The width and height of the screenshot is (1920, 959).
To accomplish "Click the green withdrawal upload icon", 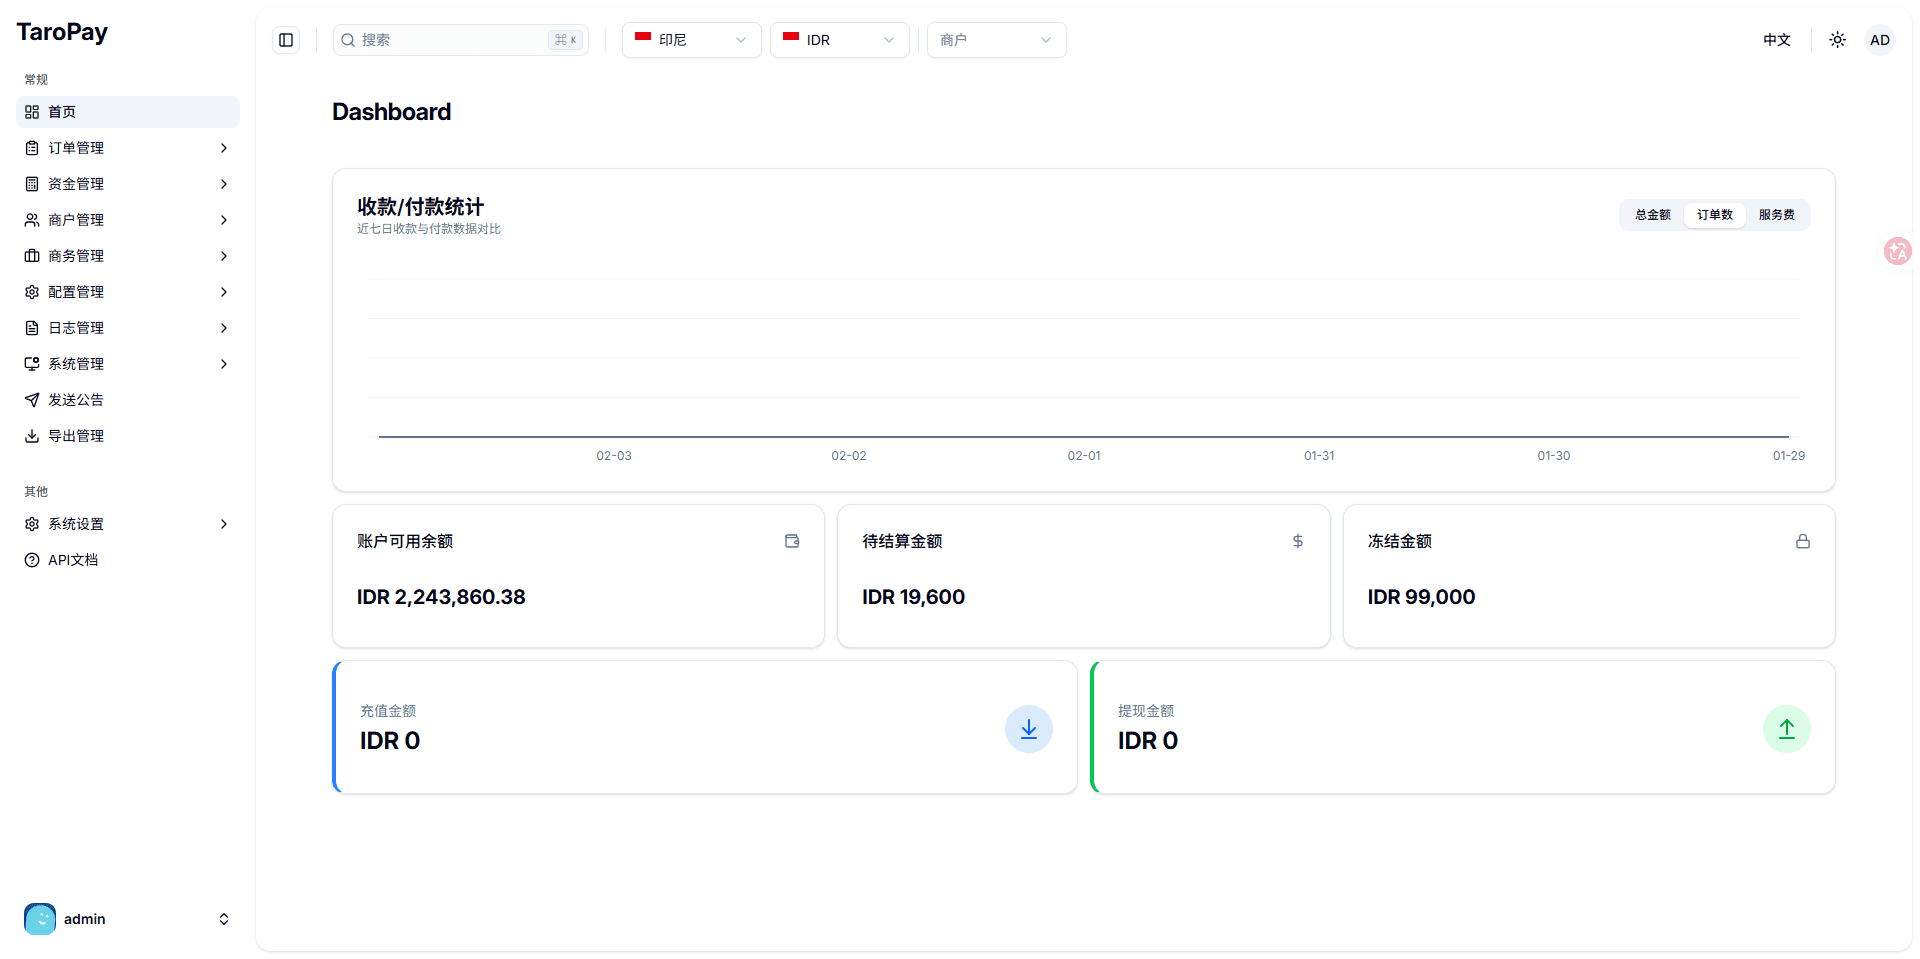I will [x=1786, y=729].
